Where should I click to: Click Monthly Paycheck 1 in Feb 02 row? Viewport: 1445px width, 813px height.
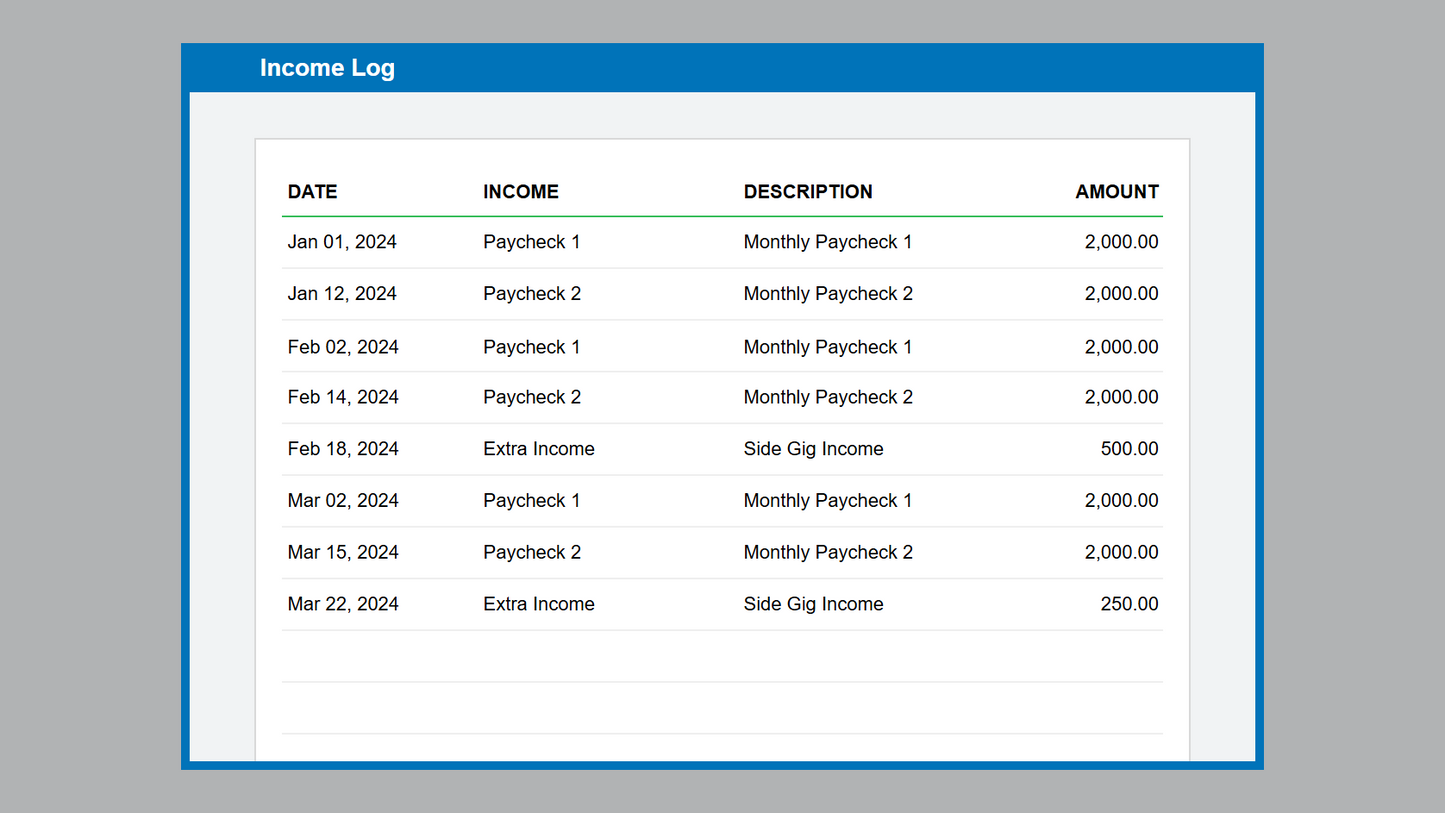point(828,347)
